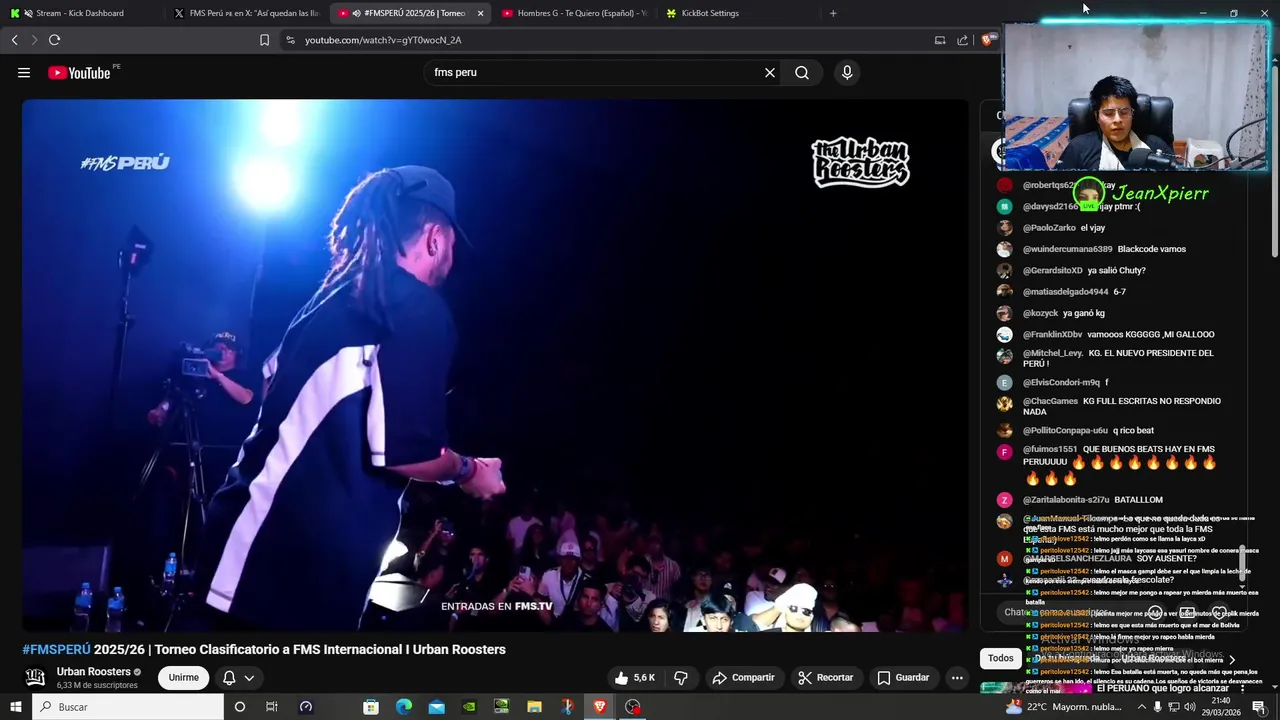Like the video (5,6 K)
Viewport: 1280px width, 720px height.
point(634,678)
